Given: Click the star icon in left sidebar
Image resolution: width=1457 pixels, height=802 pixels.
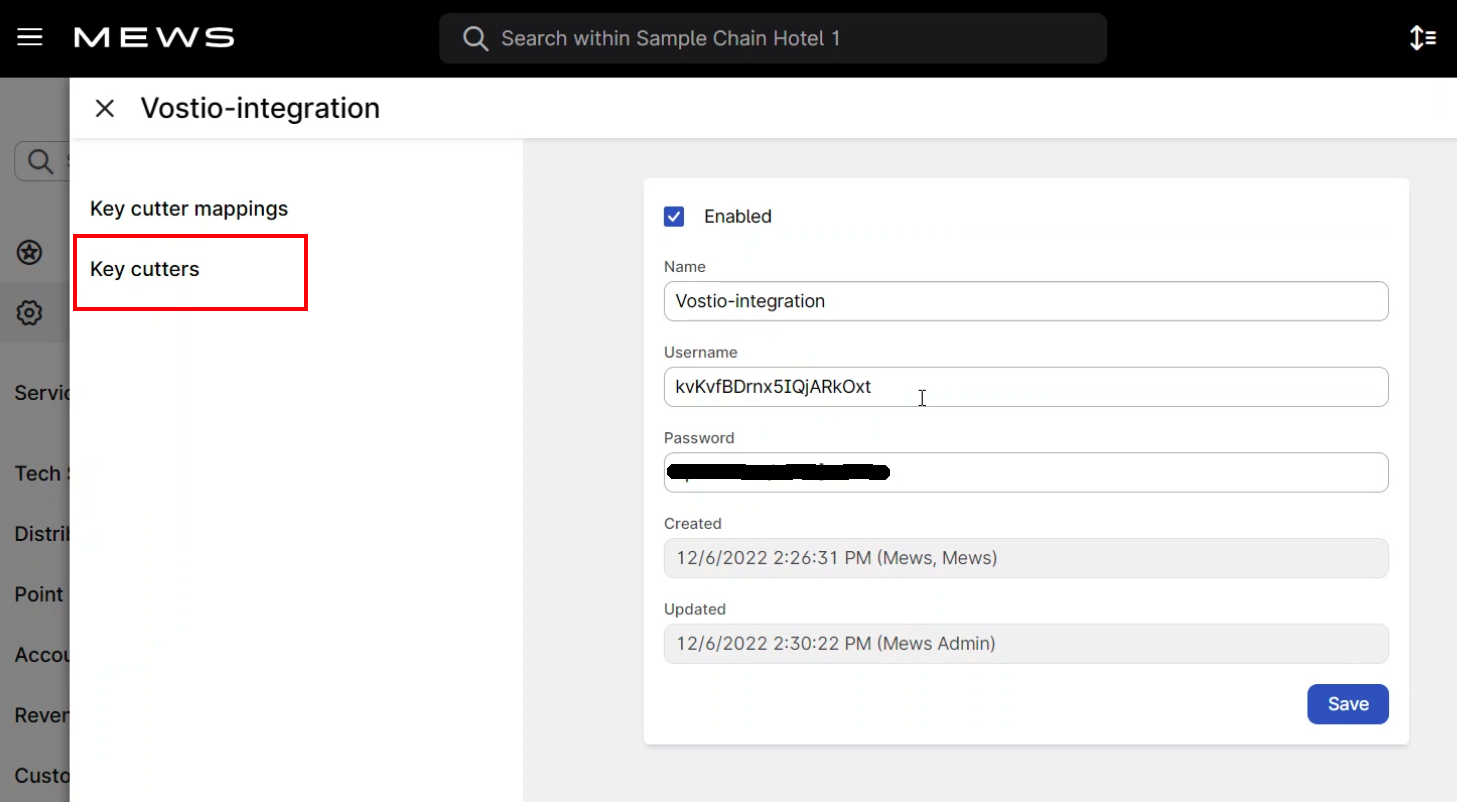Looking at the screenshot, I should [x=30, y=252].
